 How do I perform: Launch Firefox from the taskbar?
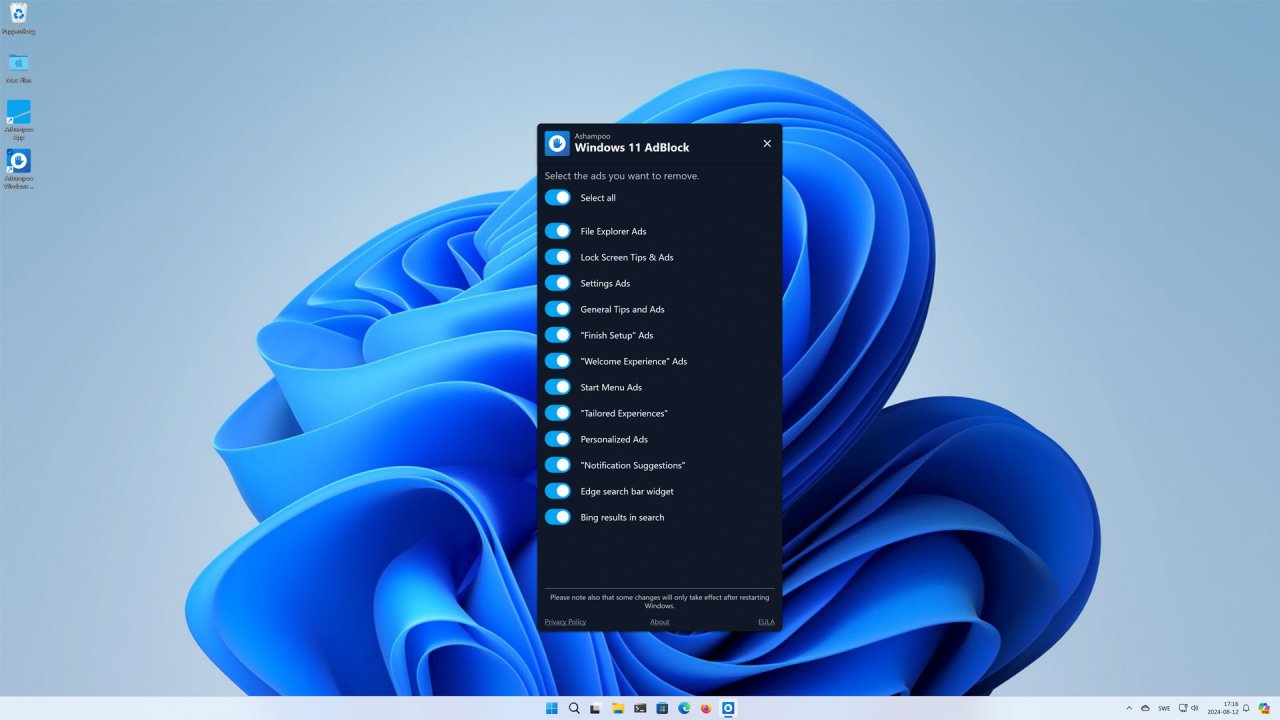(x=706, y=708)
